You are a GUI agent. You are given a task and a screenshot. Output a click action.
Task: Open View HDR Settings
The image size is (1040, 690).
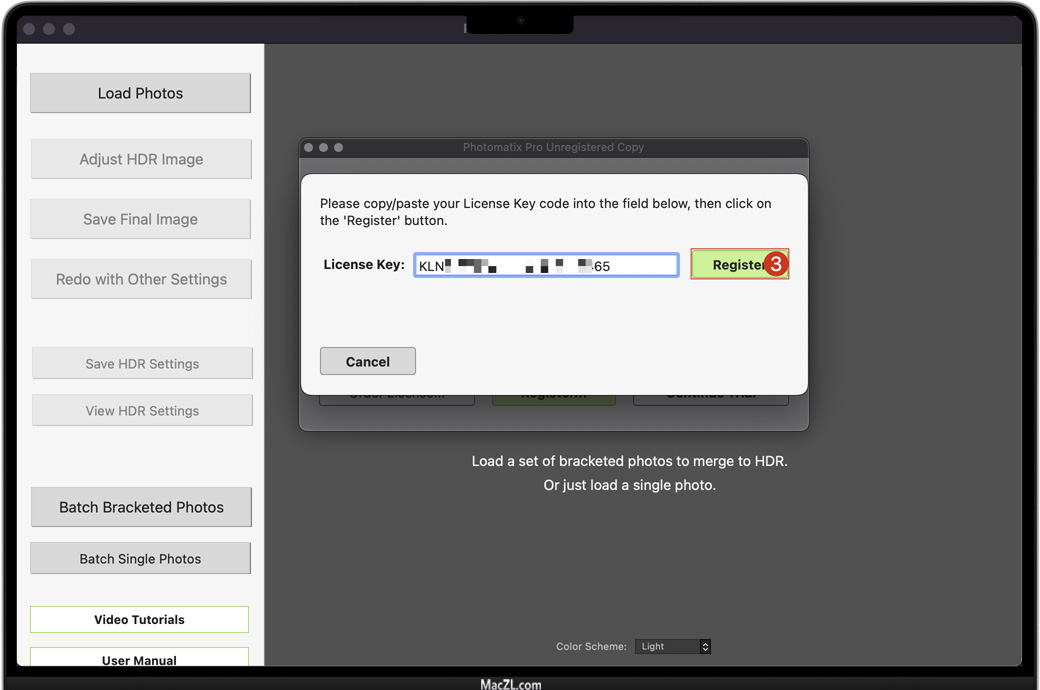(x=142, y=411)
